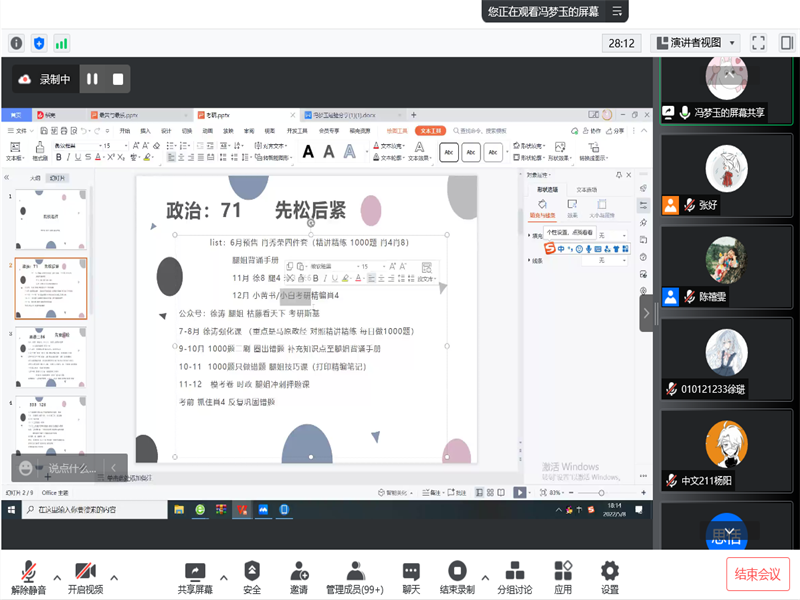Viewport: 800px width, 600px height.
Task: Apply the black A text style preset
Action: [308, 152]
